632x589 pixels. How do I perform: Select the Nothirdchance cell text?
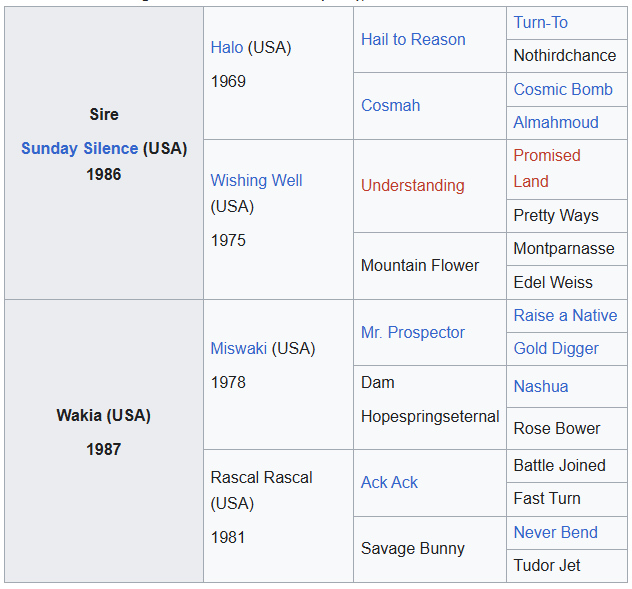[565, 56]
